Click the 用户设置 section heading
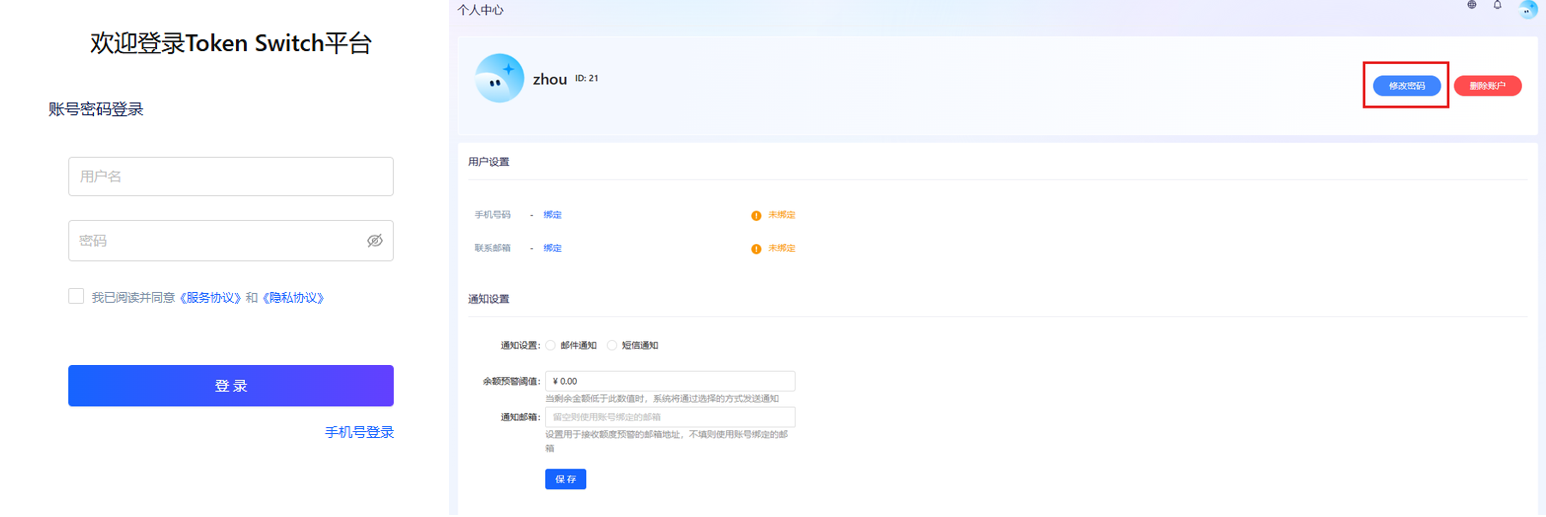Image resolution: width=1546 pixels, height=517 pixels. (489, 161)
